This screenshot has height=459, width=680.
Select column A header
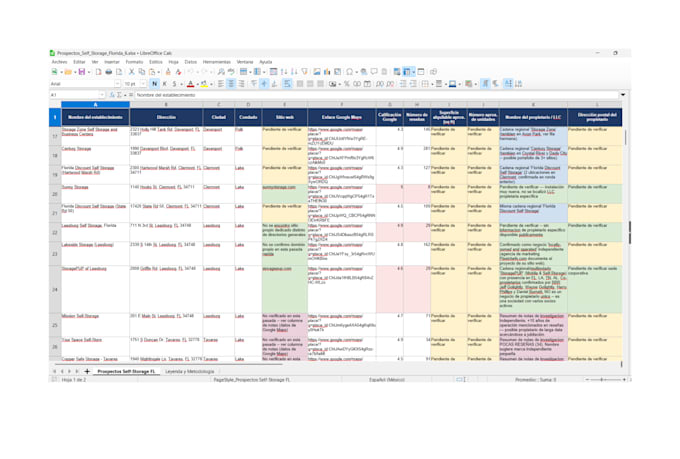pos(95,105)
